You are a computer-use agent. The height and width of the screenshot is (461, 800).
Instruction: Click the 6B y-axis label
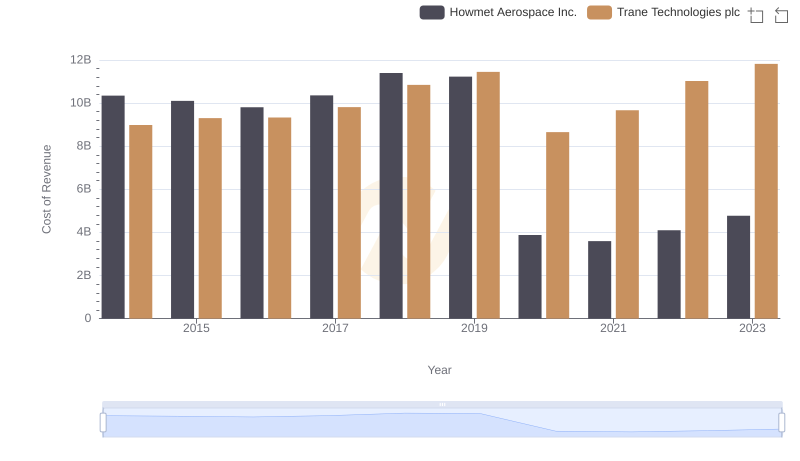coord(84,189)
